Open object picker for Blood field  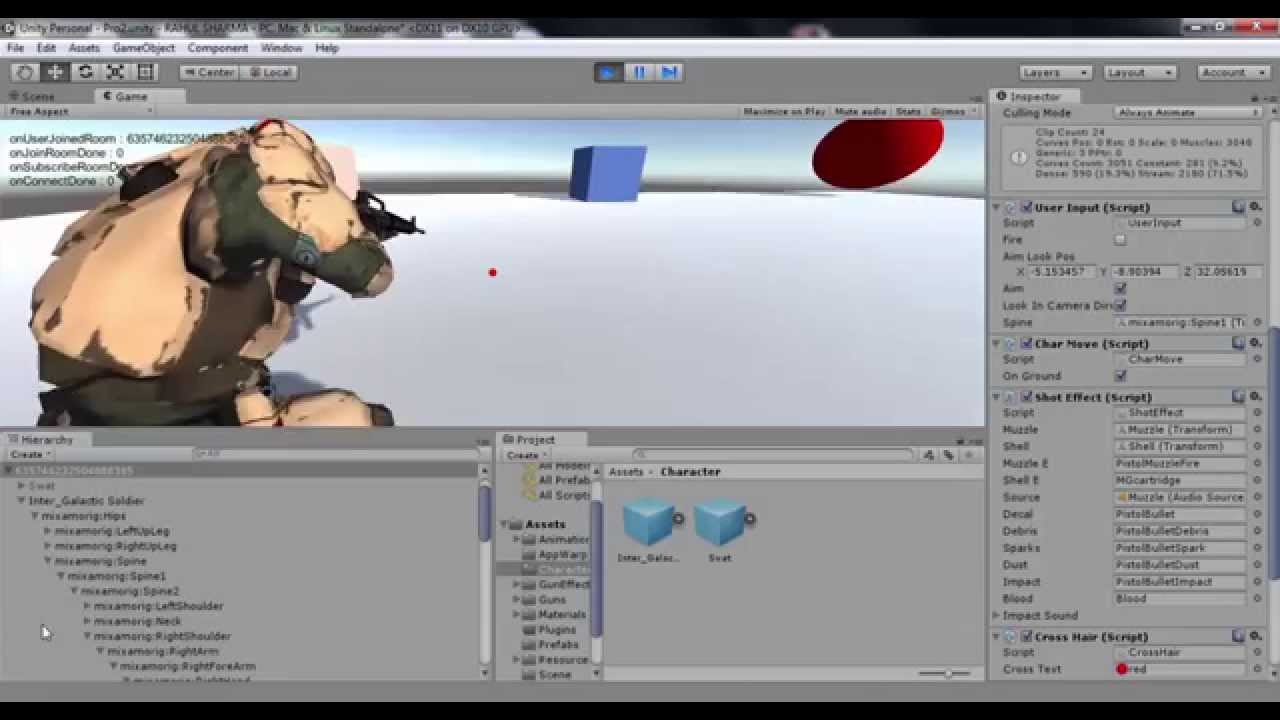click(x=1257, y=599)
